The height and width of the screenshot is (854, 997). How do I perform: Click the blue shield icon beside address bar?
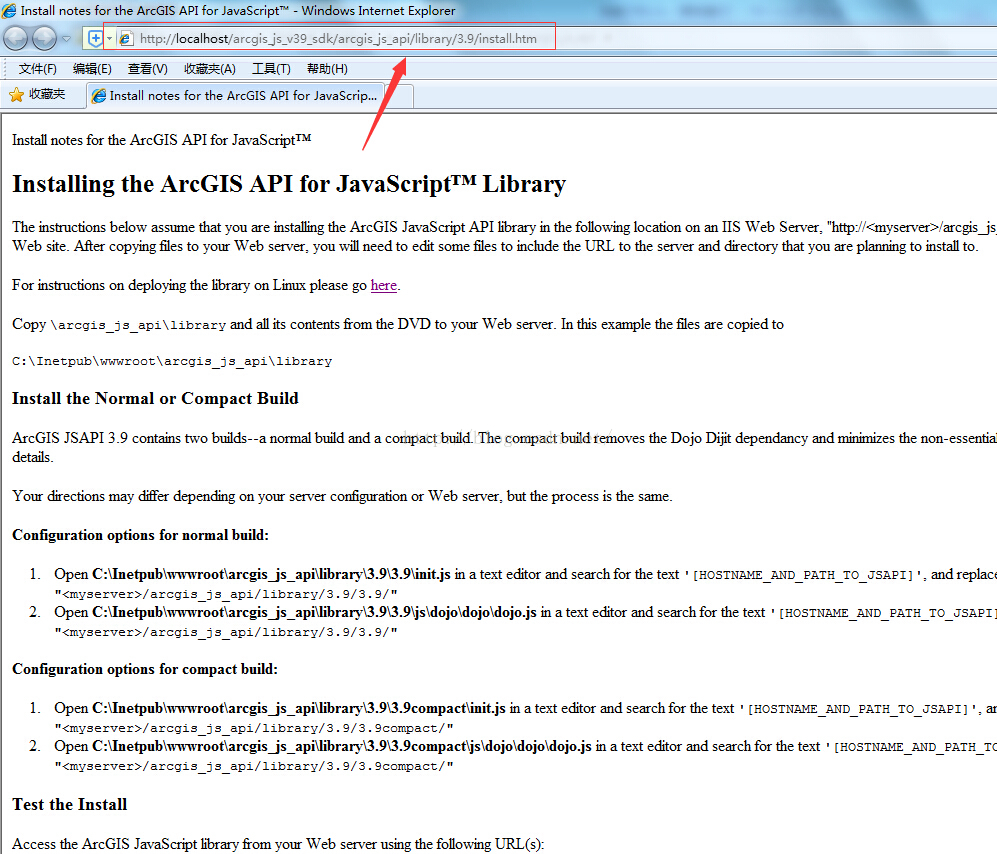coord(95,39)
